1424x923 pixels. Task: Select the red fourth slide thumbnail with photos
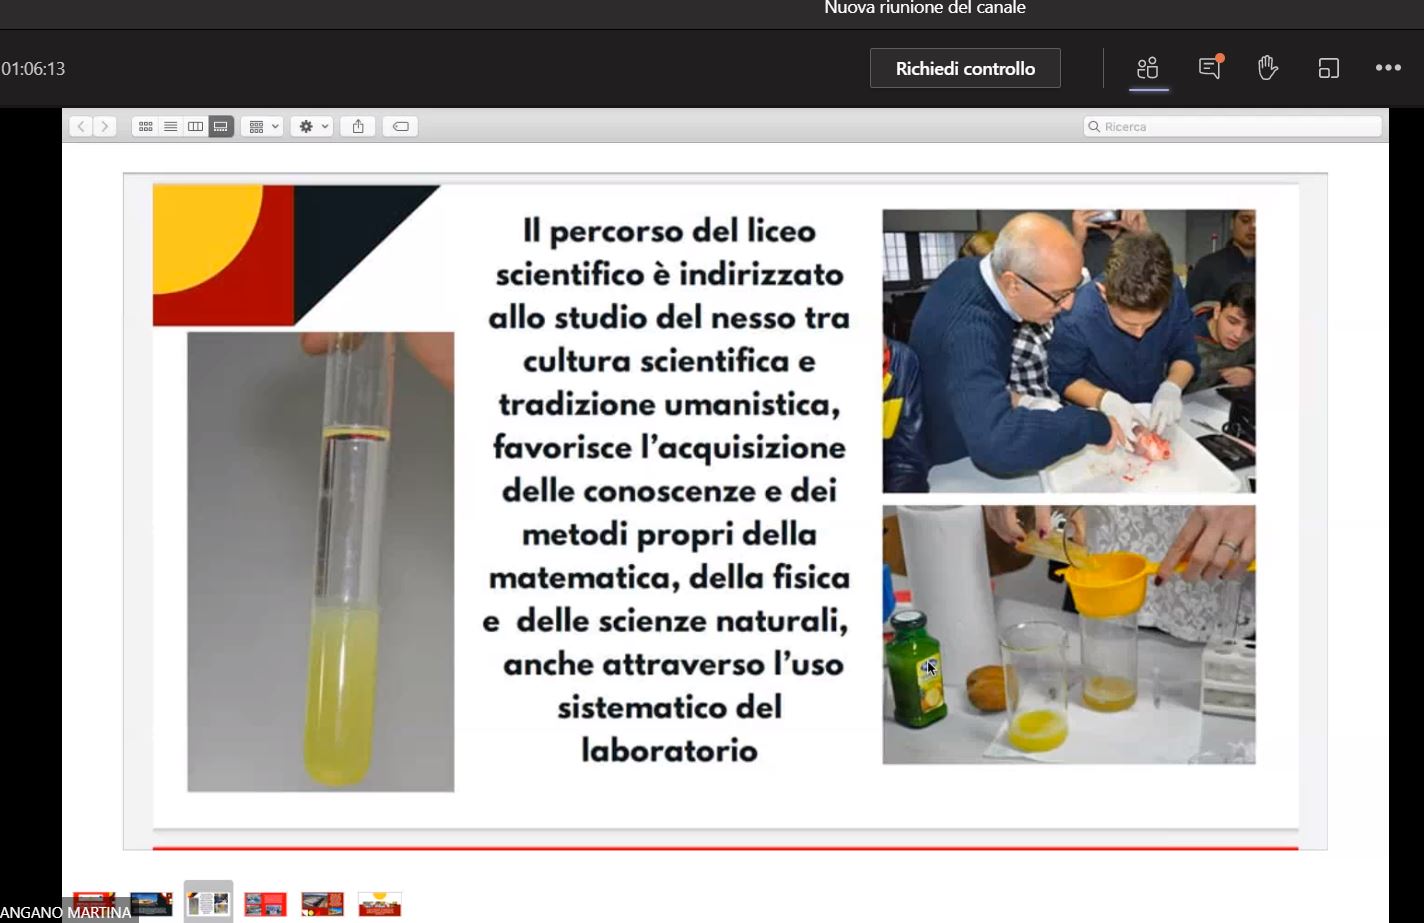[x=265, y=904]
